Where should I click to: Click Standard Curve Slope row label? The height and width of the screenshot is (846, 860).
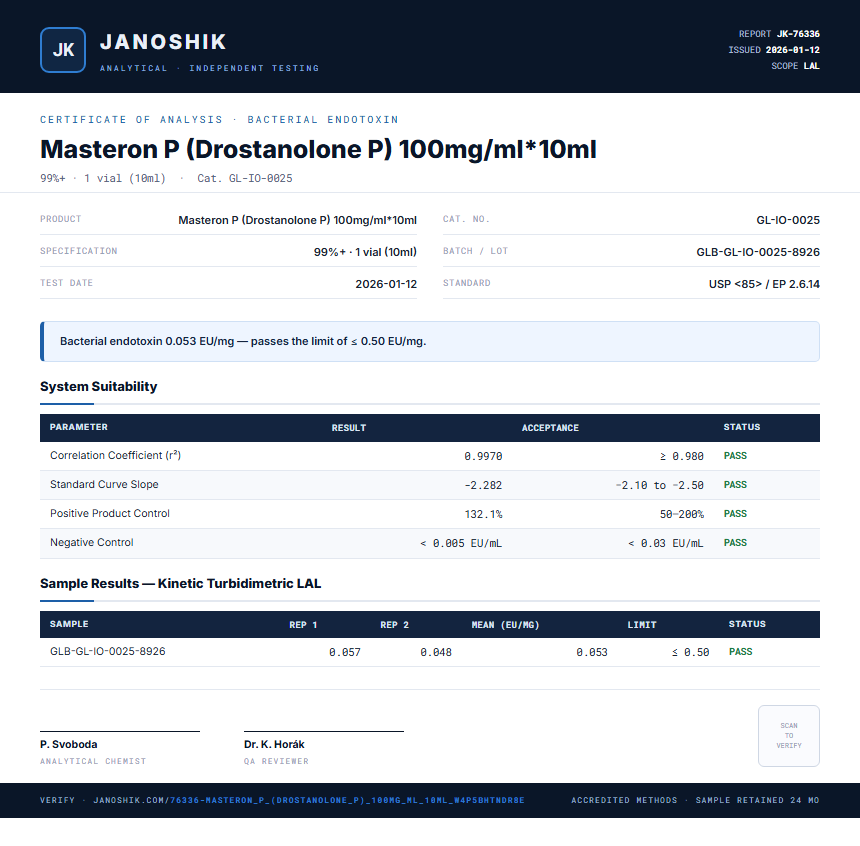104,484
